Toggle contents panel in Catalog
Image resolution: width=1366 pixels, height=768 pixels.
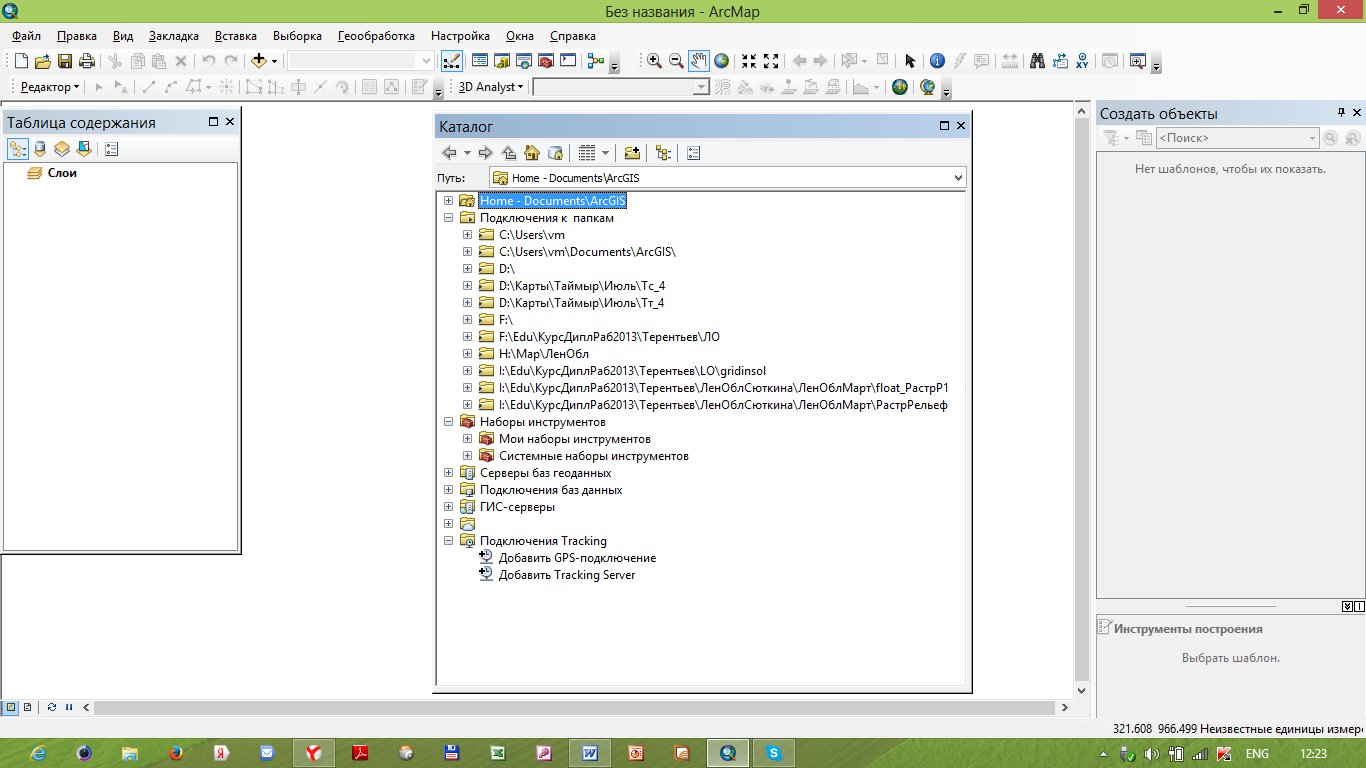coord(663,153)
